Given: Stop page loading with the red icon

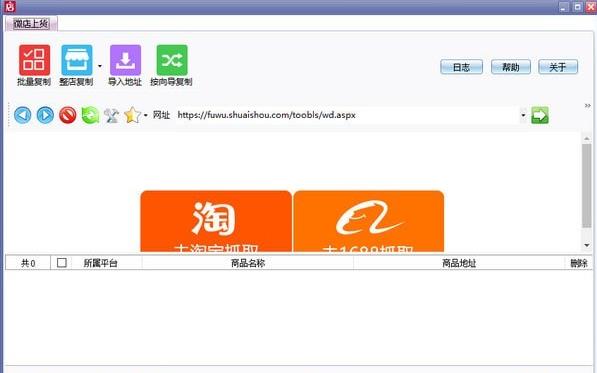Looking at the screenshot, I should [x=67, y=115].
